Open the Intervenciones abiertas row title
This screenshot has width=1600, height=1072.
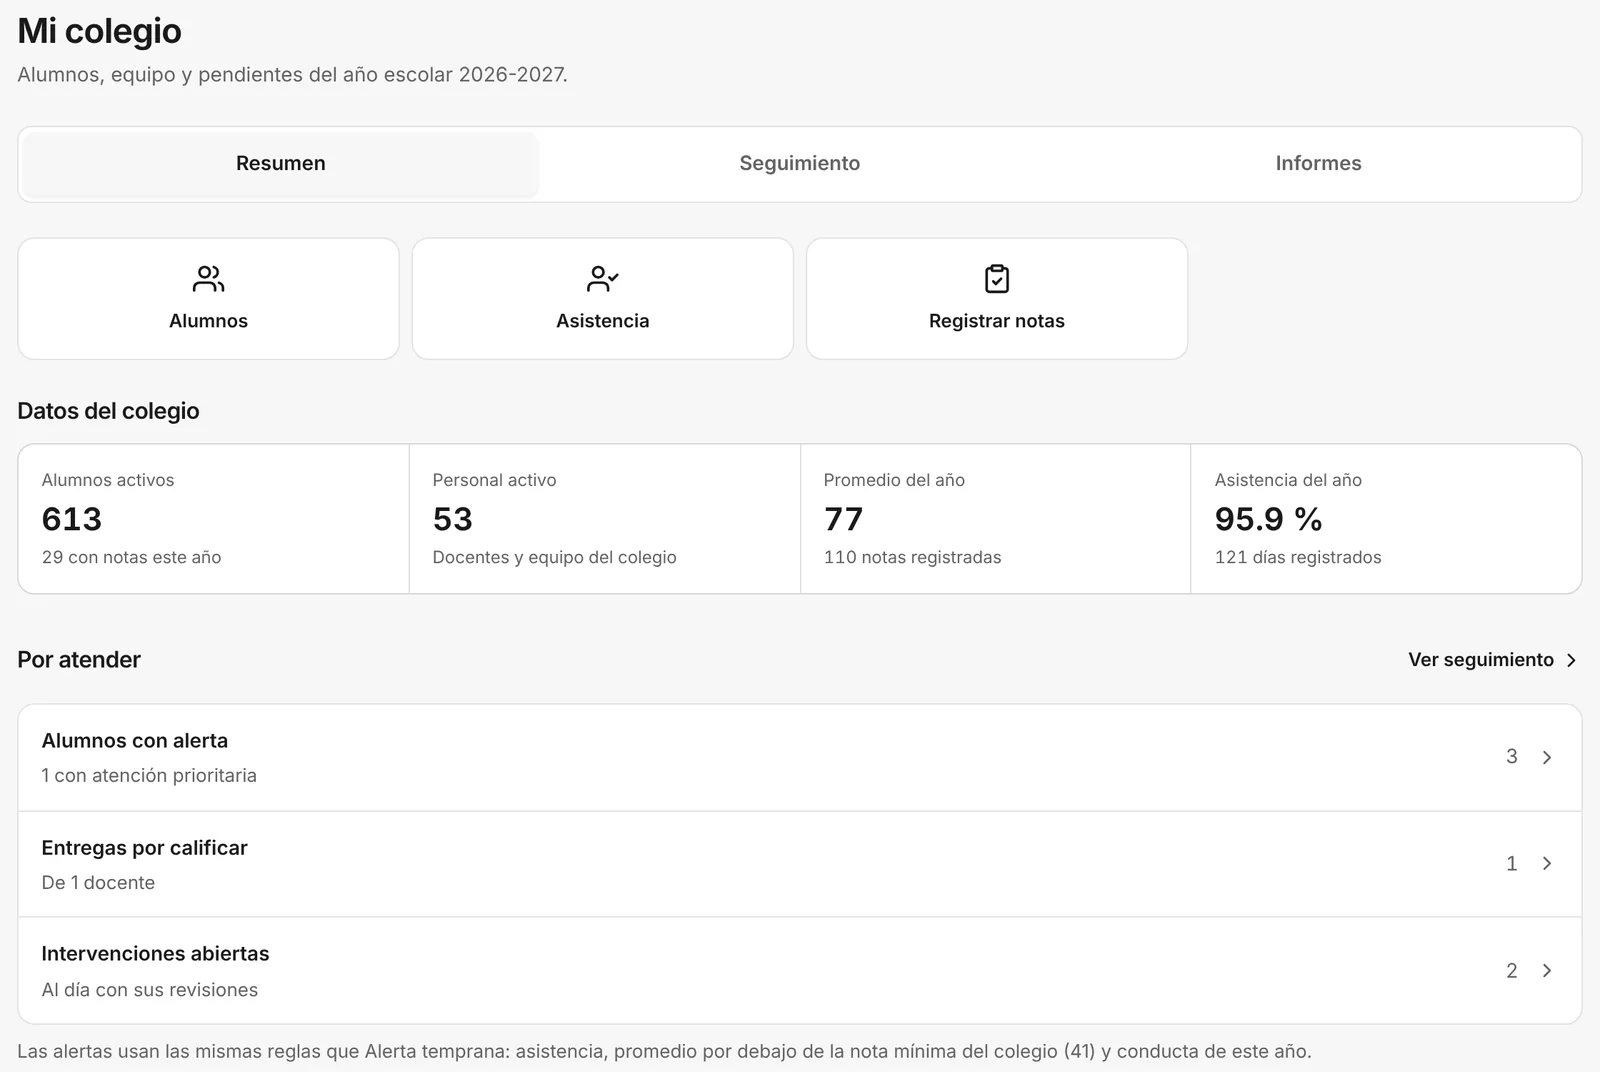(x=155, y=954)
